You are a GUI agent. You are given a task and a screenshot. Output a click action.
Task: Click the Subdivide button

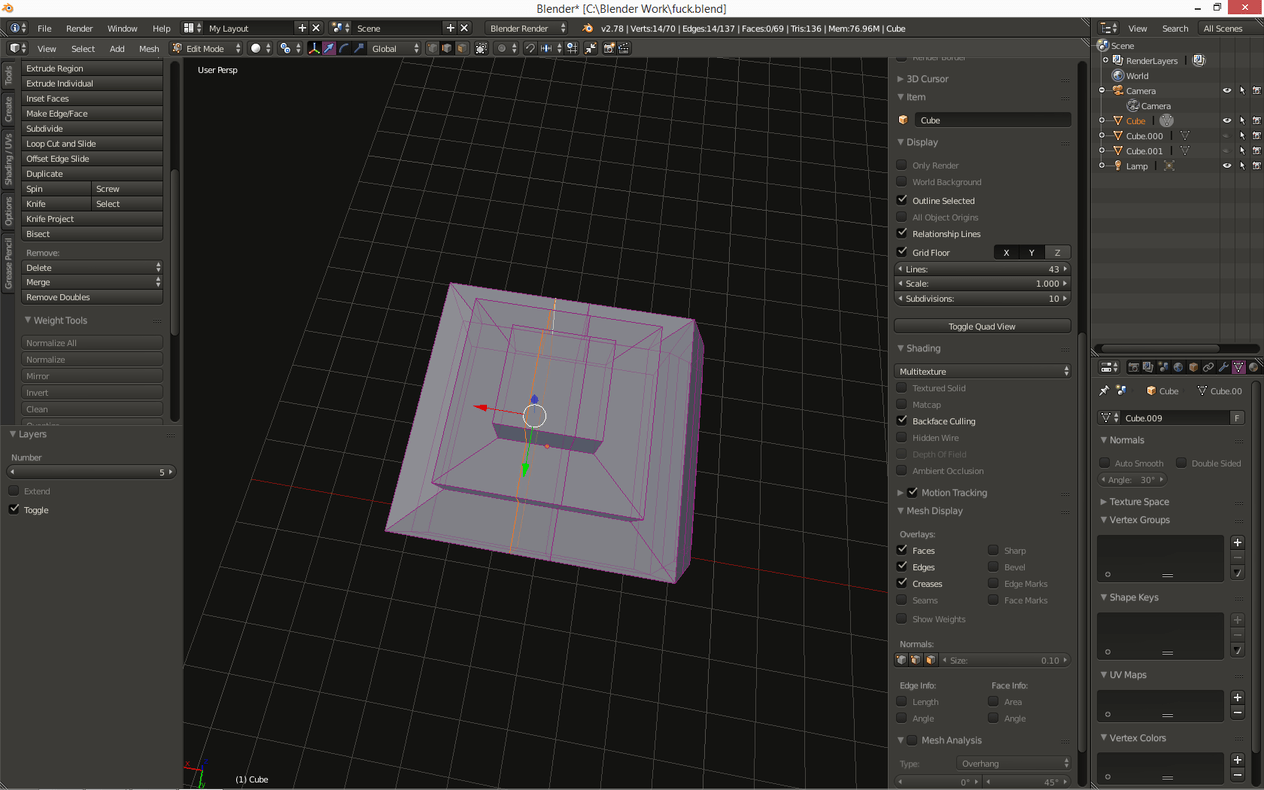click(x=91, y=129)
